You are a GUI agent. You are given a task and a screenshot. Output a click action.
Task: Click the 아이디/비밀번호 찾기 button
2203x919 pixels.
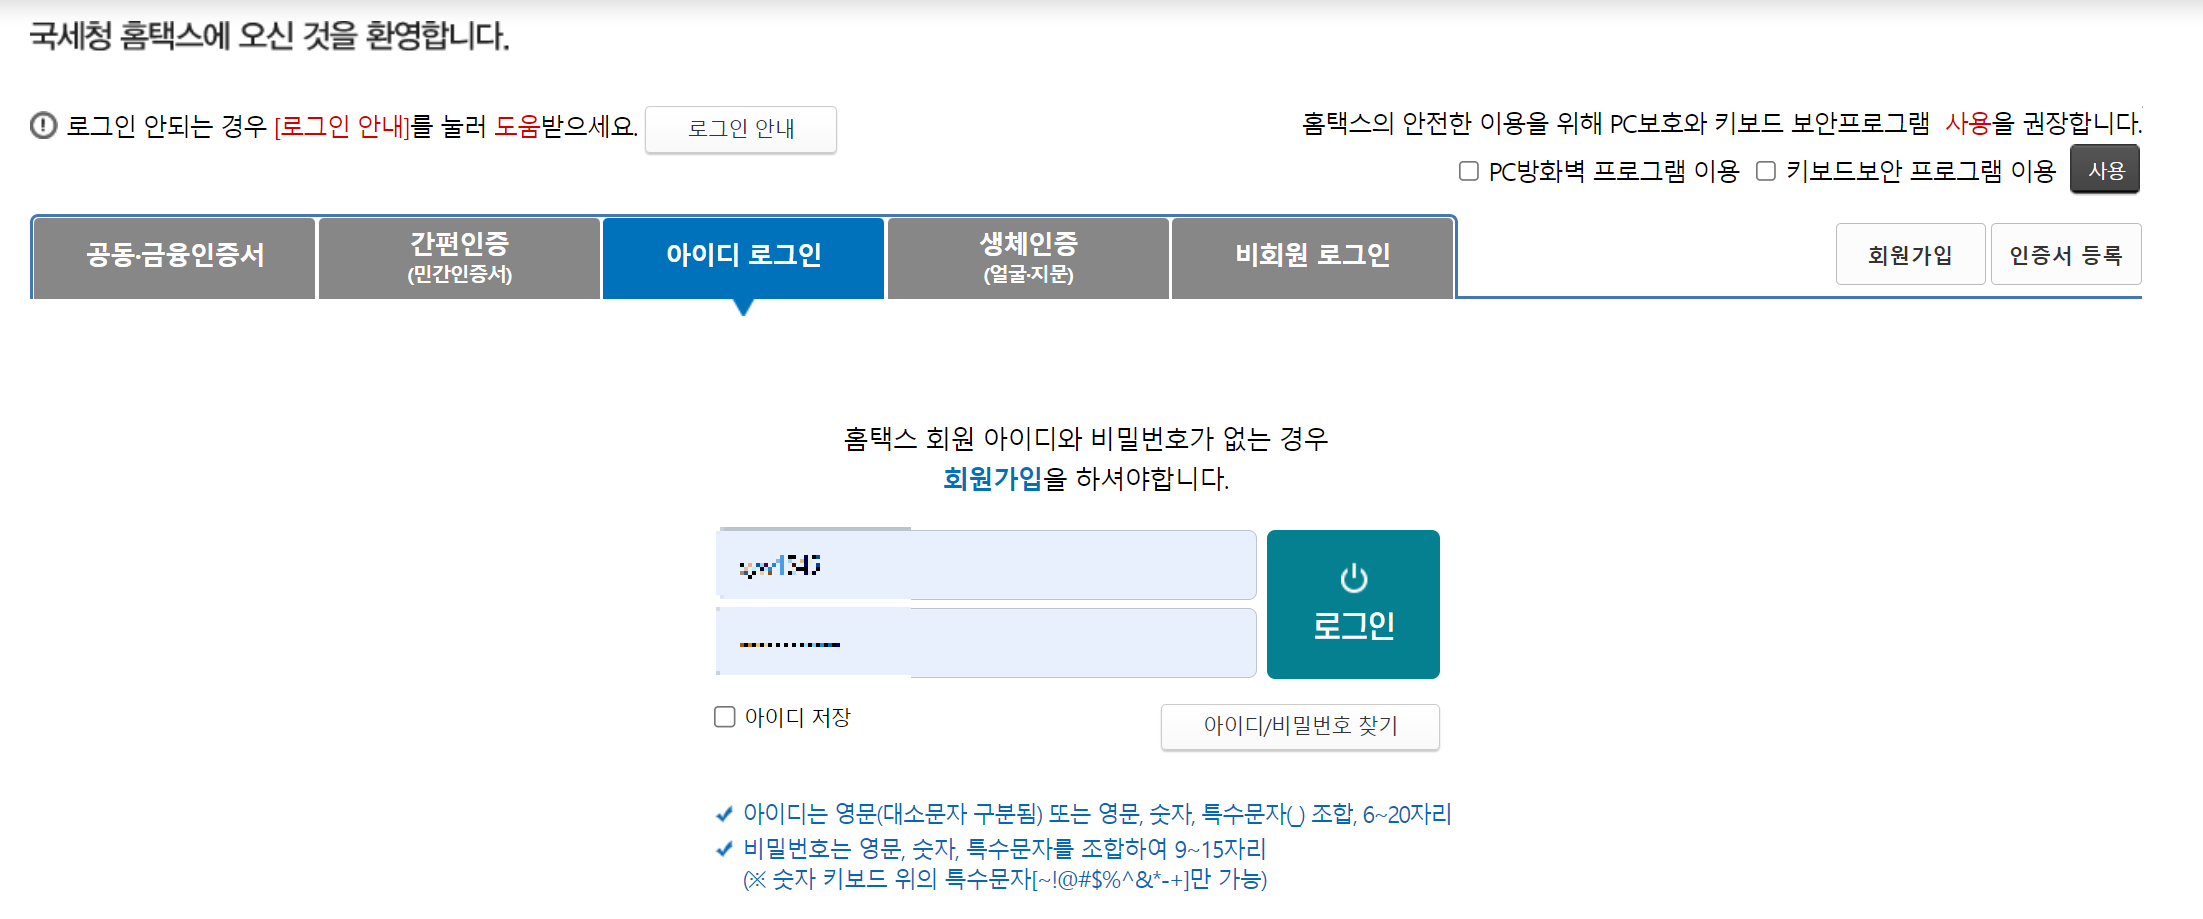[1300, 726]
